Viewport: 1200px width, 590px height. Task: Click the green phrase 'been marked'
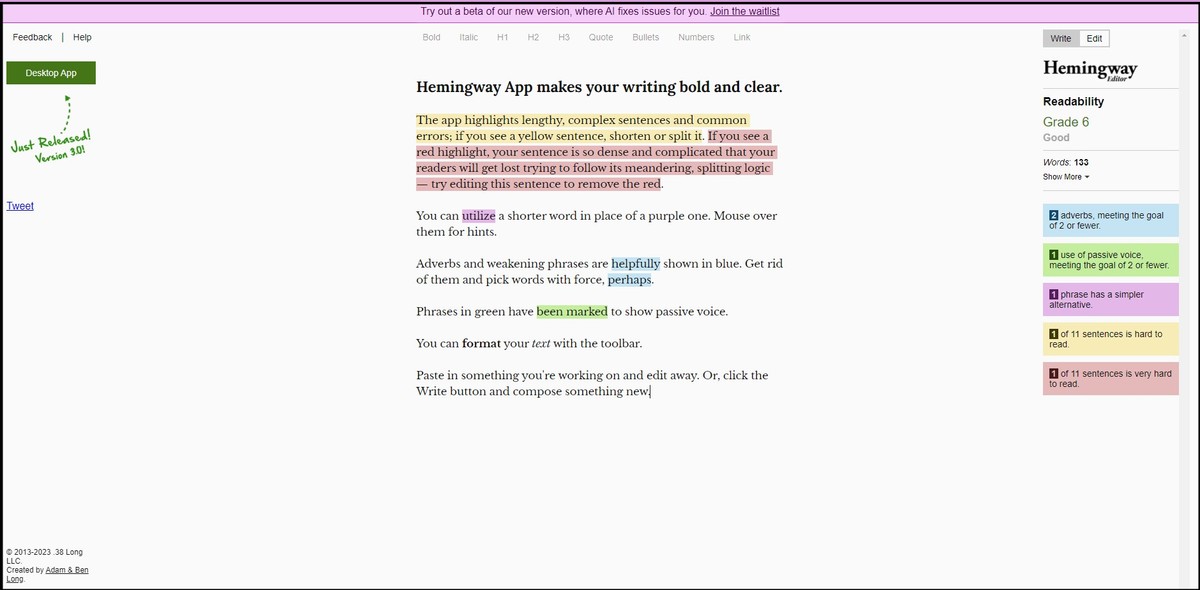point(572,312)
